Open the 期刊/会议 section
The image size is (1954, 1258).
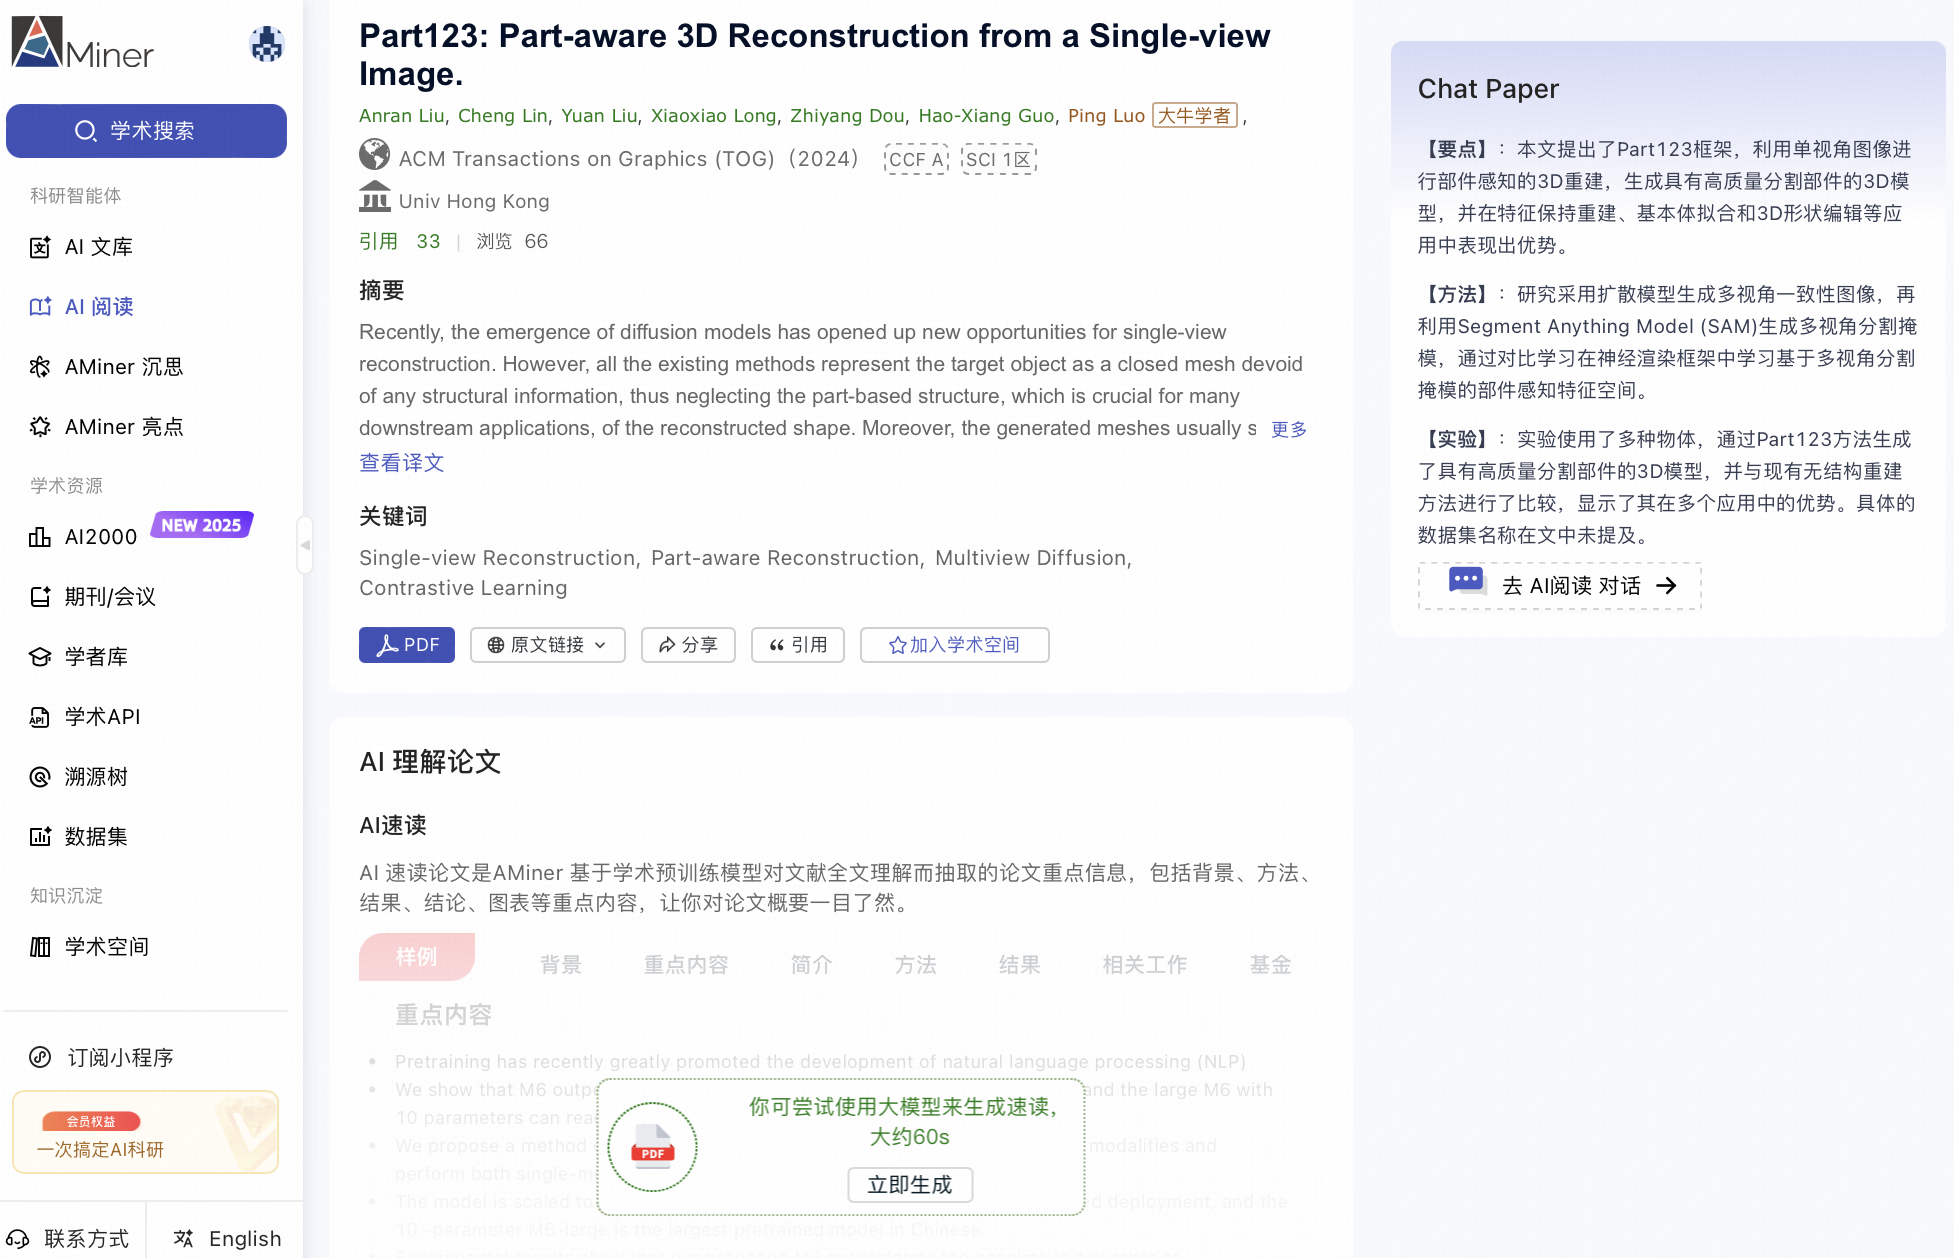110,597
